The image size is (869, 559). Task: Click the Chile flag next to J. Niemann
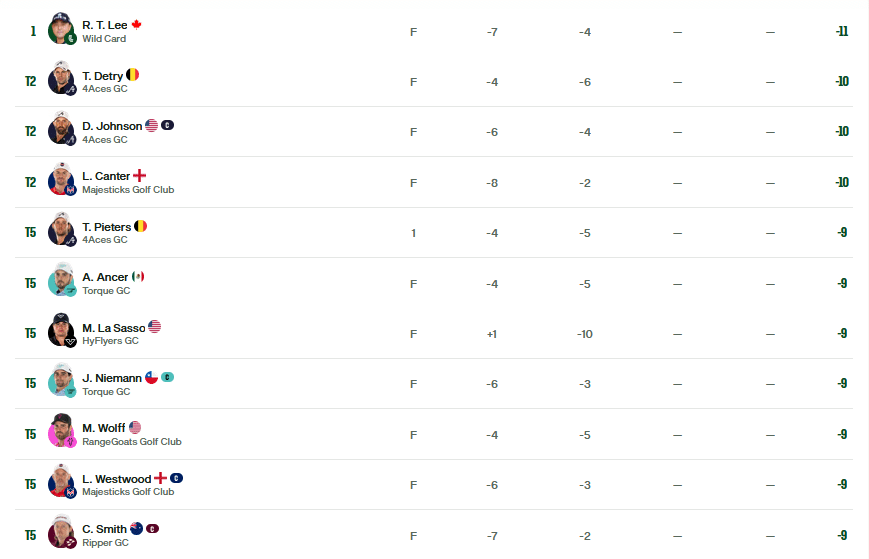[x=151, y=377]
